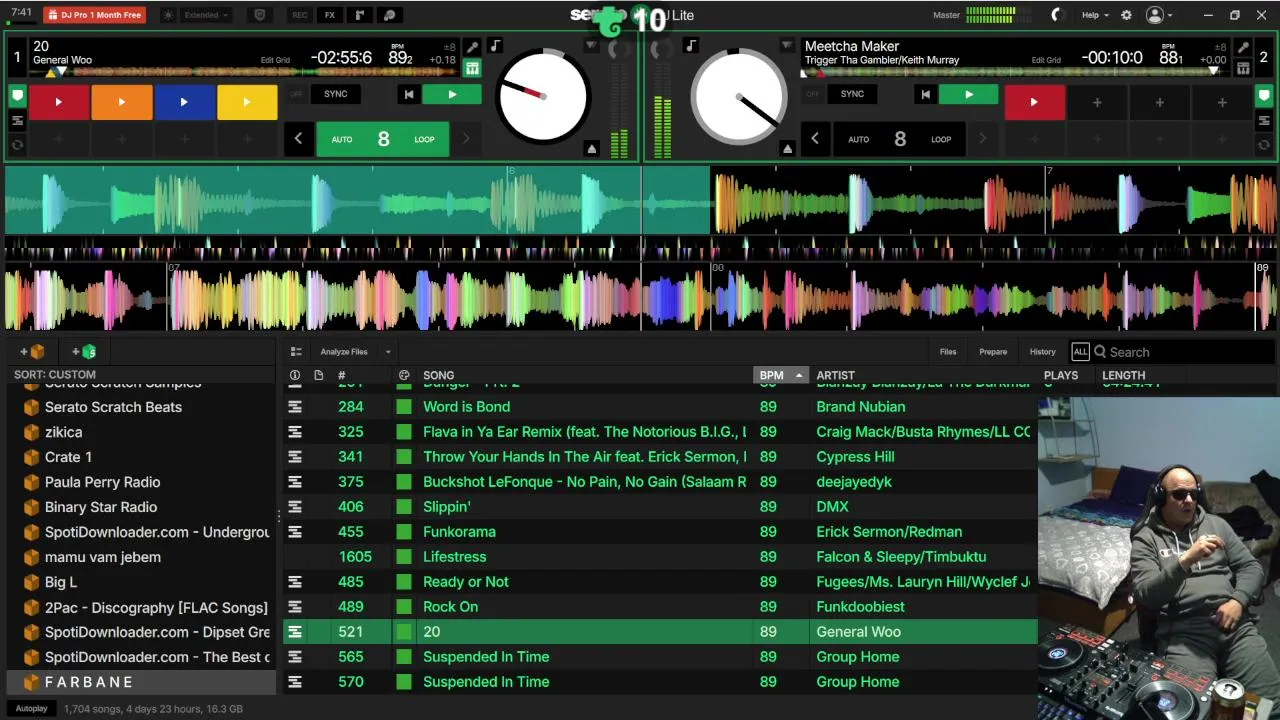Open the REC recording panel
The height and width of the screenshot is (720, 1280).
[x=299, y=15]
